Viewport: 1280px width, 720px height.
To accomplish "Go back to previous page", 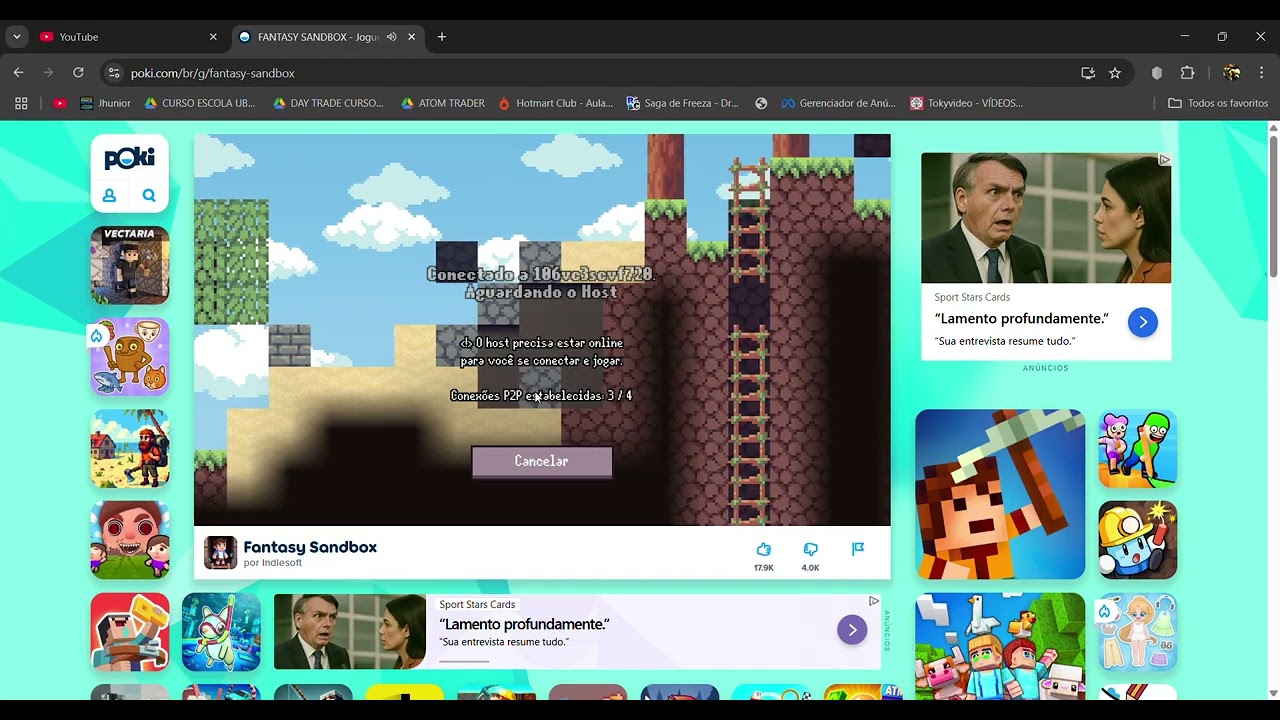I will tap(18, 73).
